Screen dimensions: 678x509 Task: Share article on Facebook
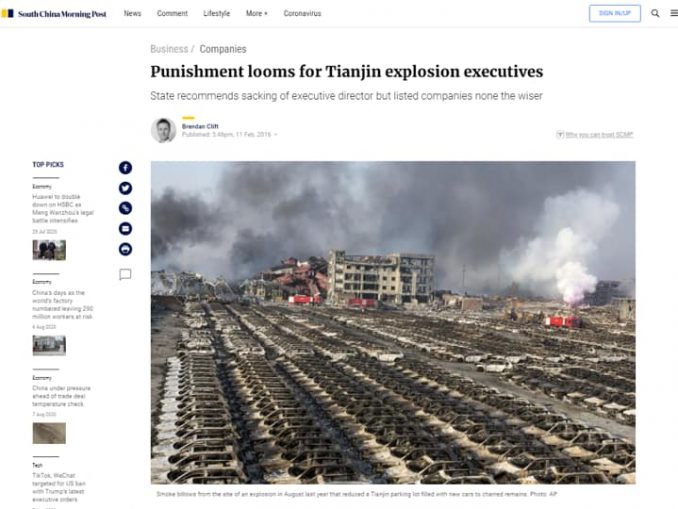click(125, 168)
